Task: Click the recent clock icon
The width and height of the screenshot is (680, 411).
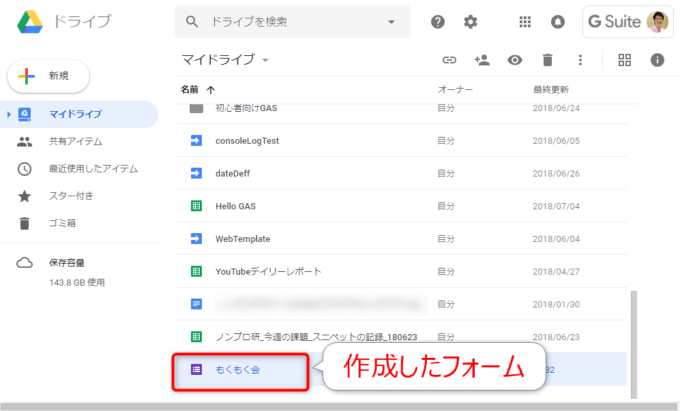Action: pyautogui.click(x=24, y=169)
